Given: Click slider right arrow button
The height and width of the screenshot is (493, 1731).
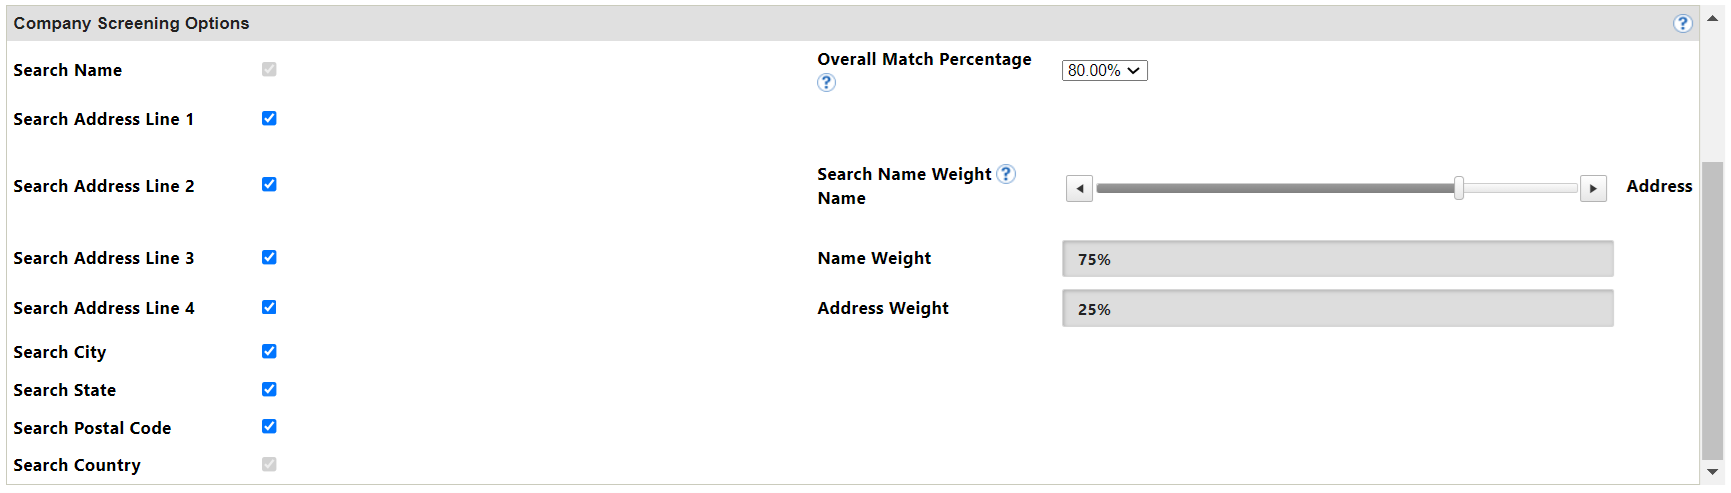Looking at the screenshot, I should pos(1593,188).
